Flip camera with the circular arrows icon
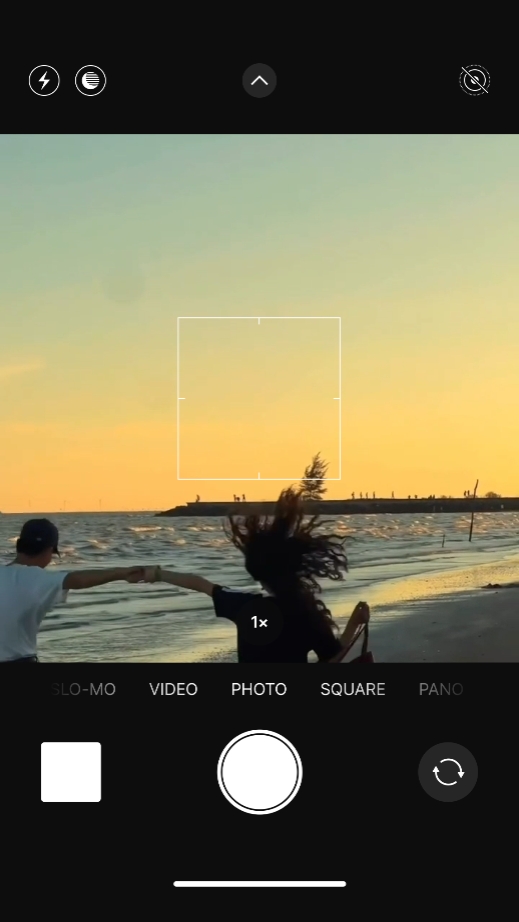The image size is (519, 922). click(448, 772)
